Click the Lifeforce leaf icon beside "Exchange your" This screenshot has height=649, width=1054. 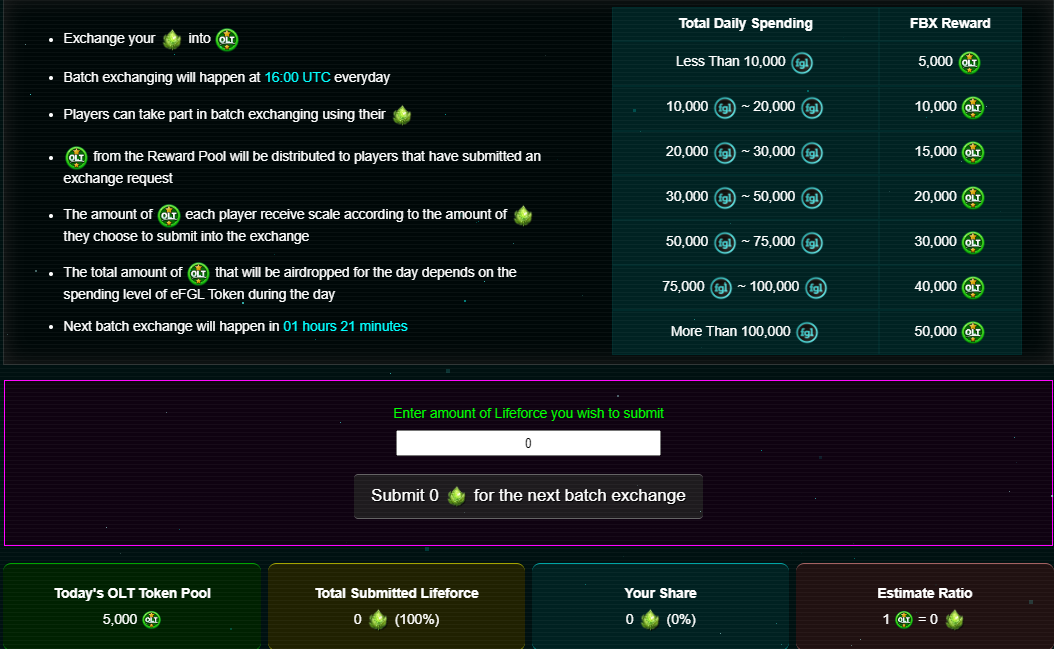pos(171,39)
